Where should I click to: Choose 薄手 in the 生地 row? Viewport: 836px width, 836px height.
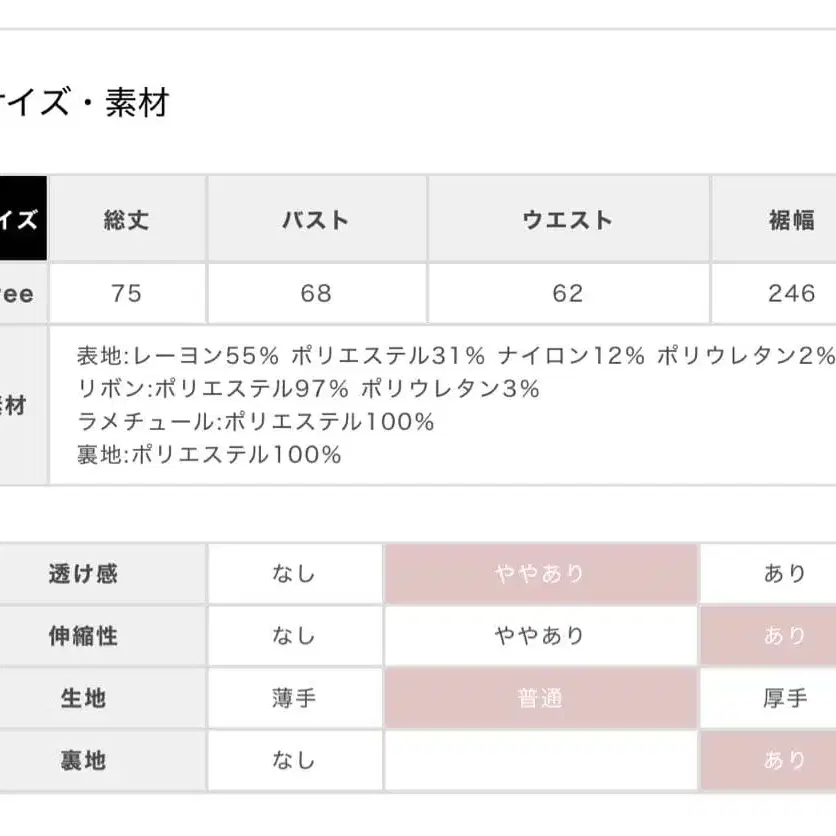point(294,699)
